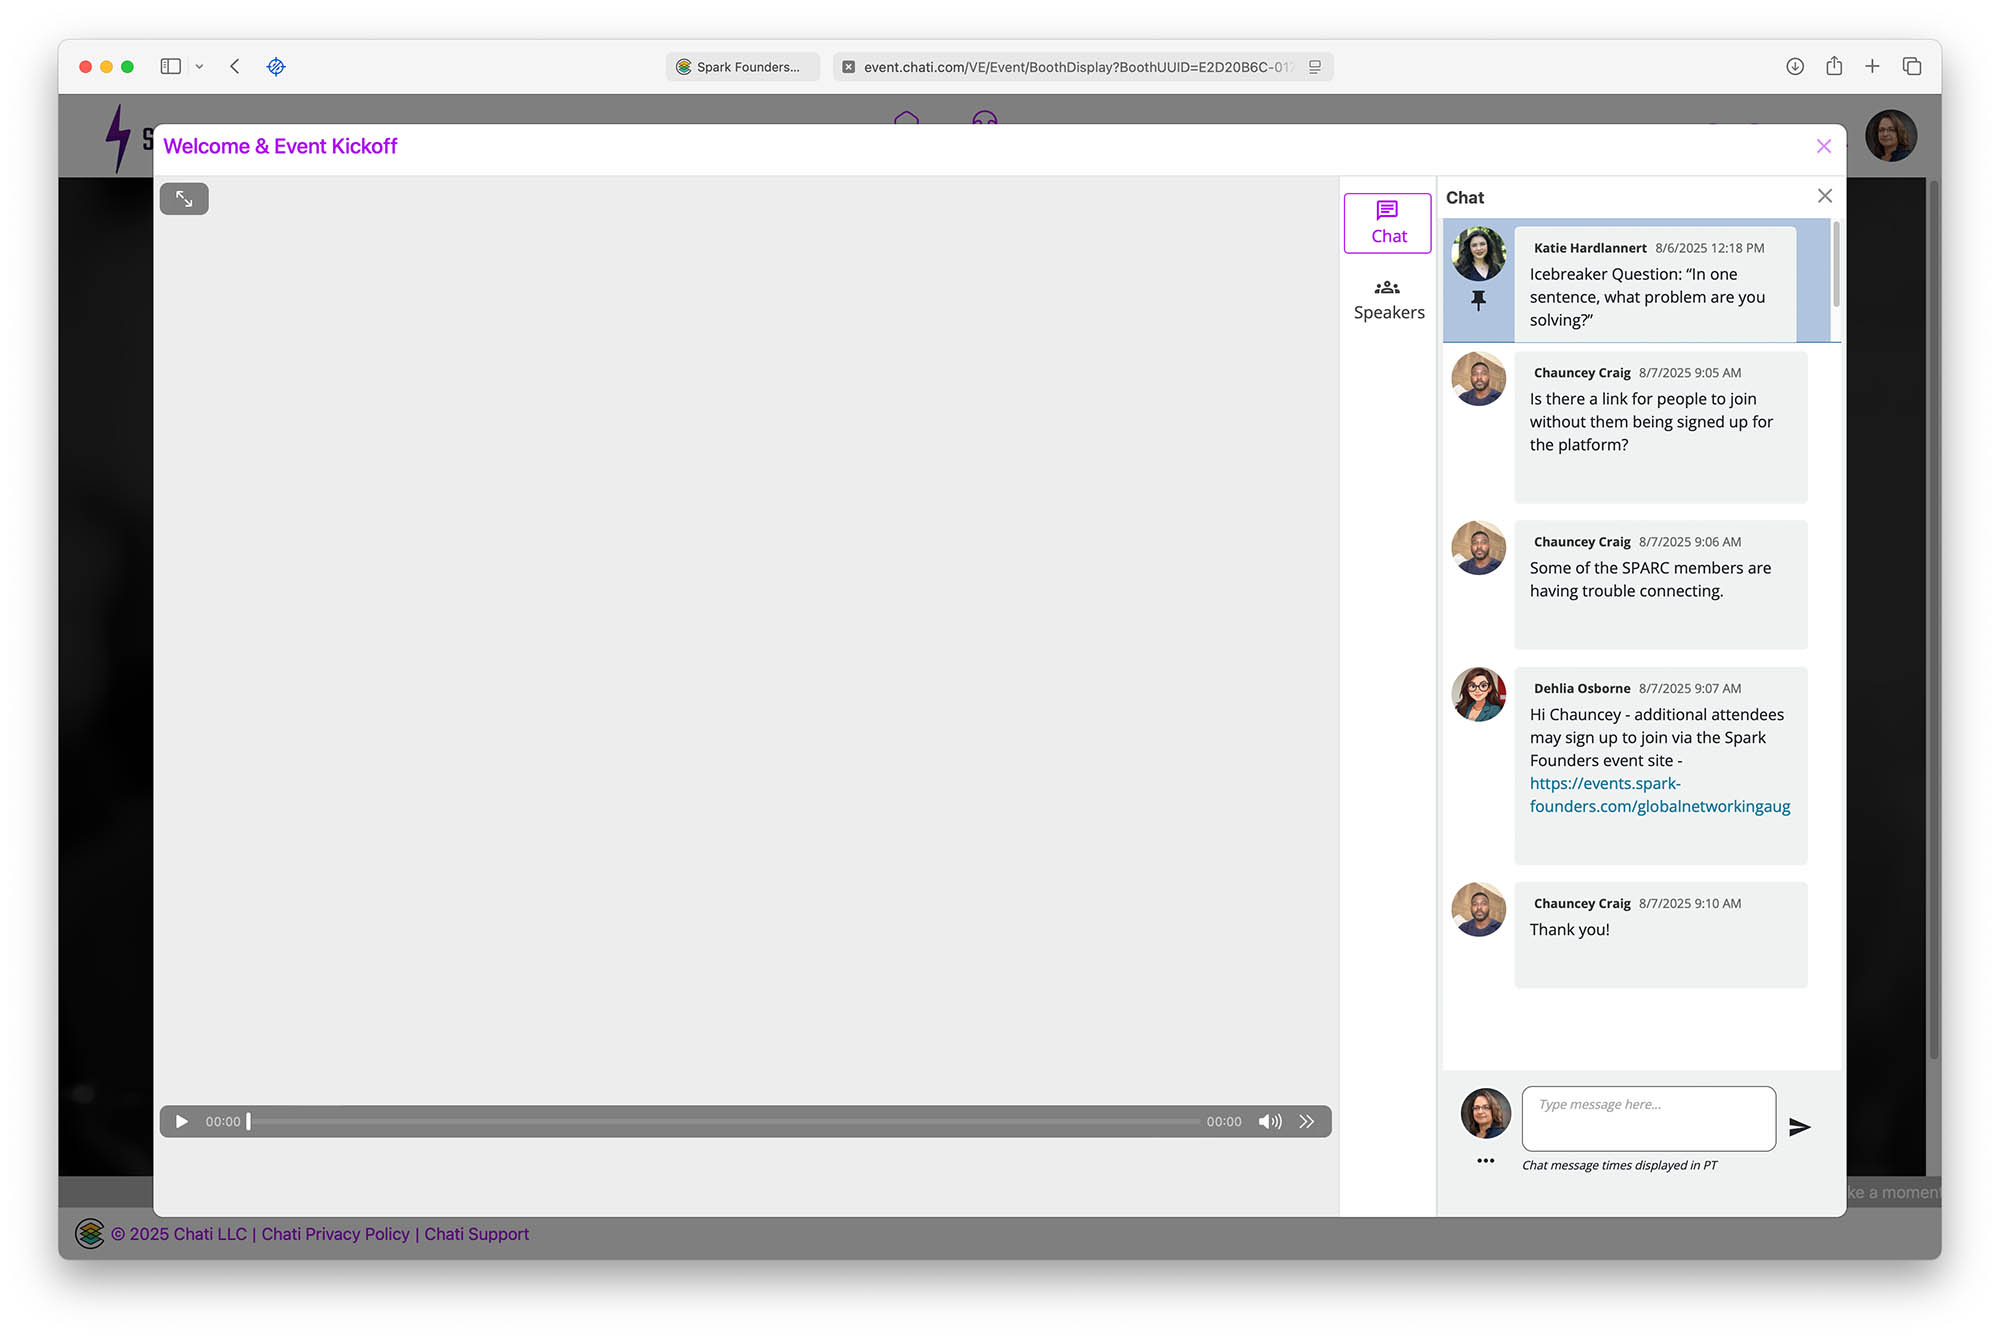Type in the chat message field
This screenshot has width=2000, height=1337.
[x=1647, y=1118]
